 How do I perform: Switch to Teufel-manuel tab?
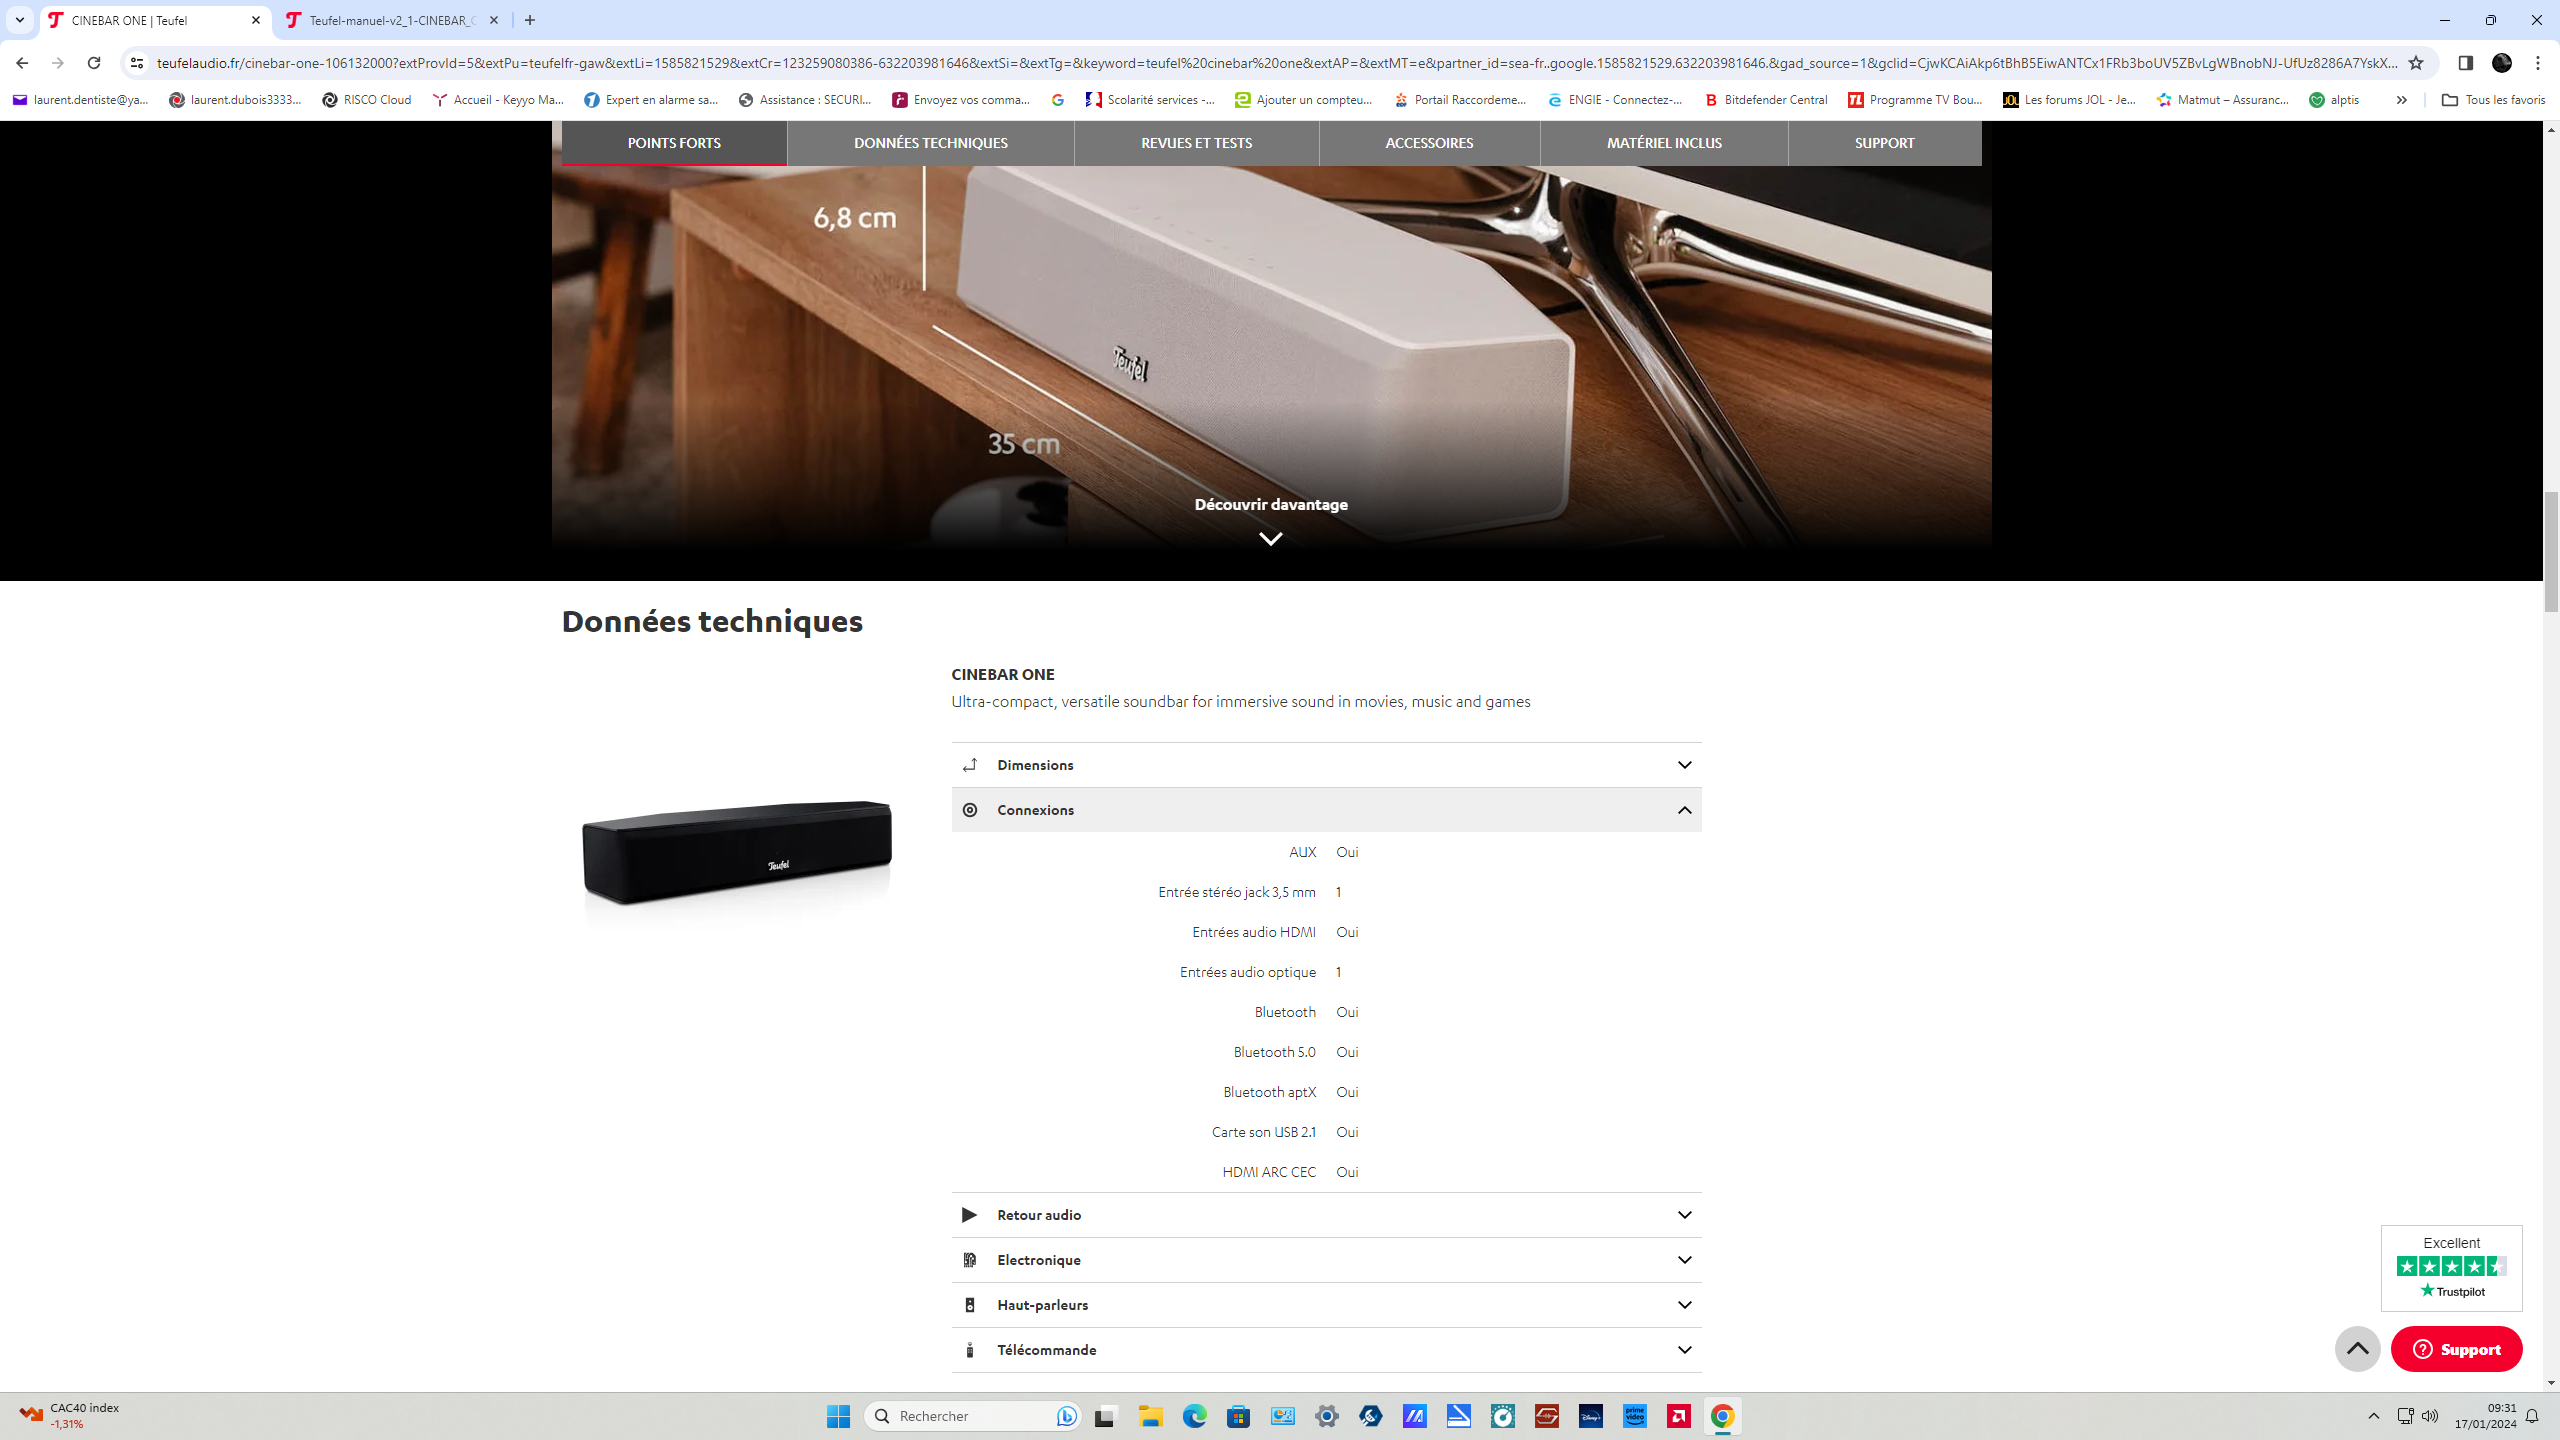(390, 20)
